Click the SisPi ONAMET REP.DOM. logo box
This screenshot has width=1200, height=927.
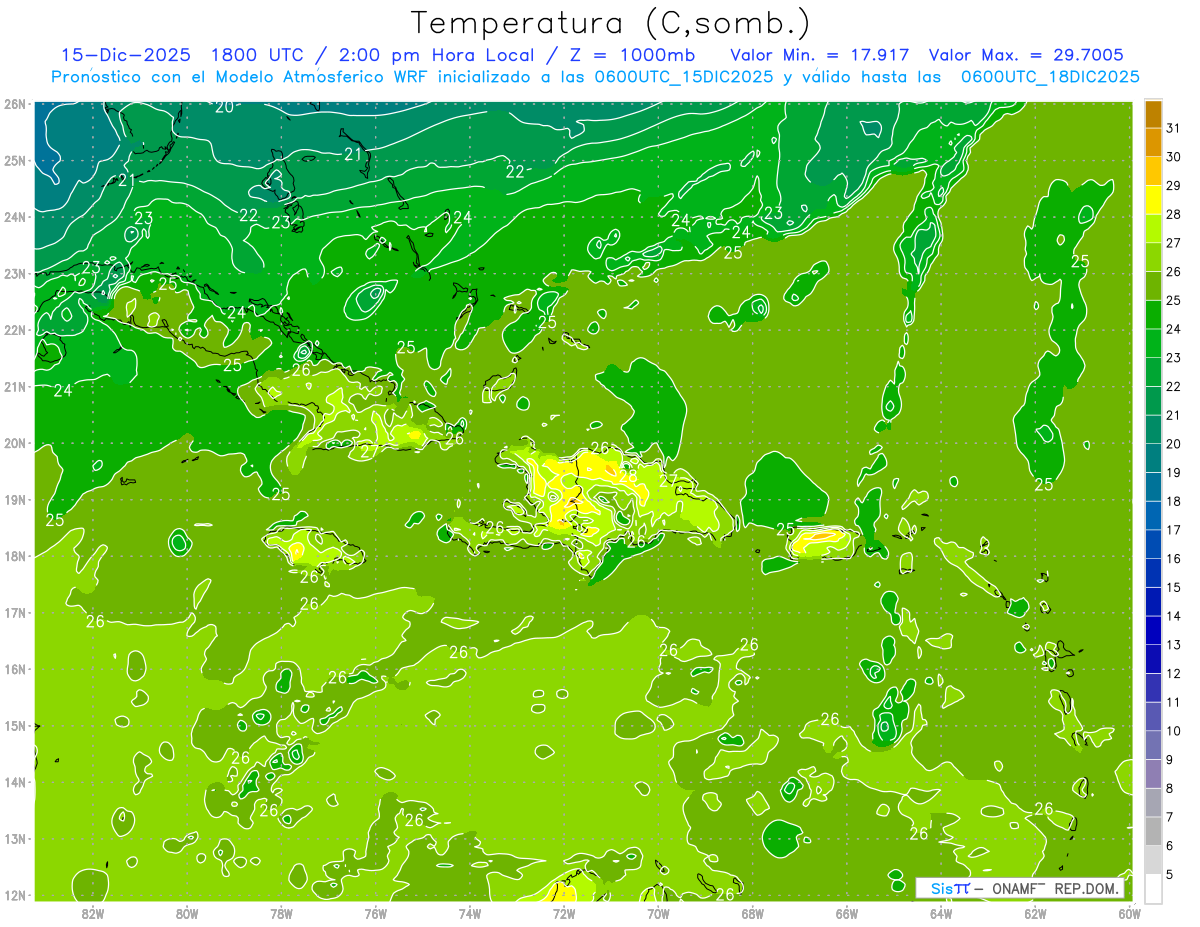pos(1018,888)
